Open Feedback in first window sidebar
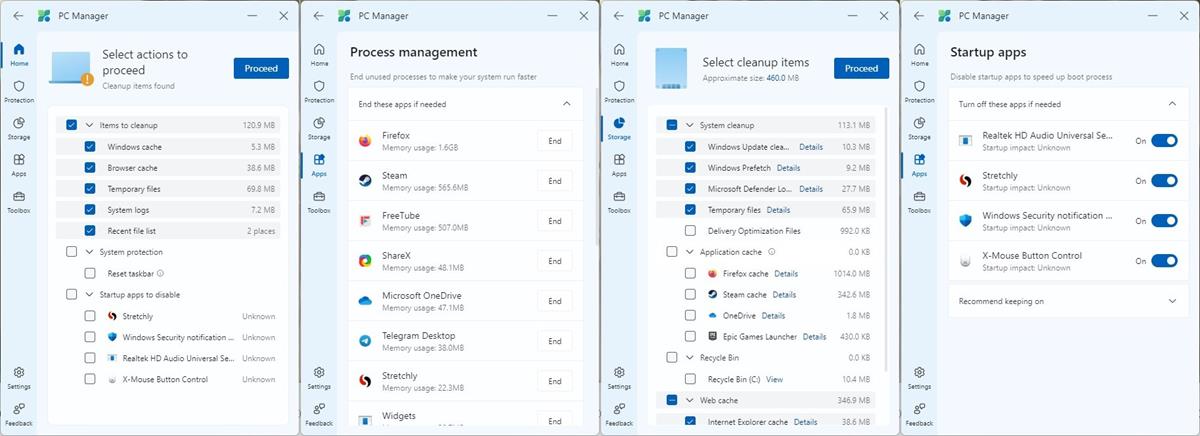The image size is (1200, 436). click(19, 414)
